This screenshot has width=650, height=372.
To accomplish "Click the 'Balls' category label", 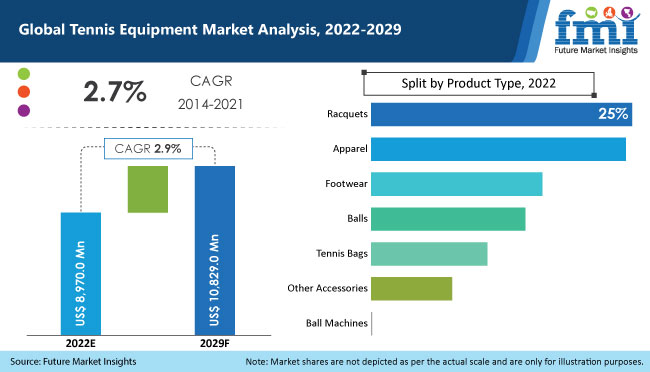I will click(357, 219).
